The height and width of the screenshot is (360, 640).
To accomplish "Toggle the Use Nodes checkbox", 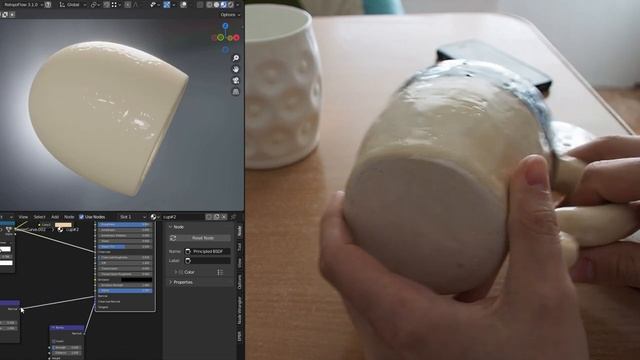I will coord(81,217).
